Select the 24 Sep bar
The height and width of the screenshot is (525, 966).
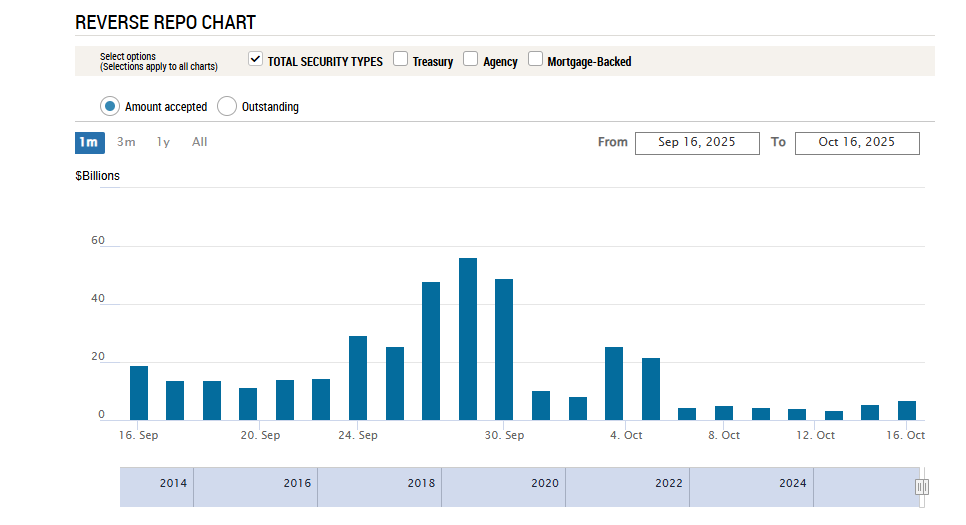[358, 378]
